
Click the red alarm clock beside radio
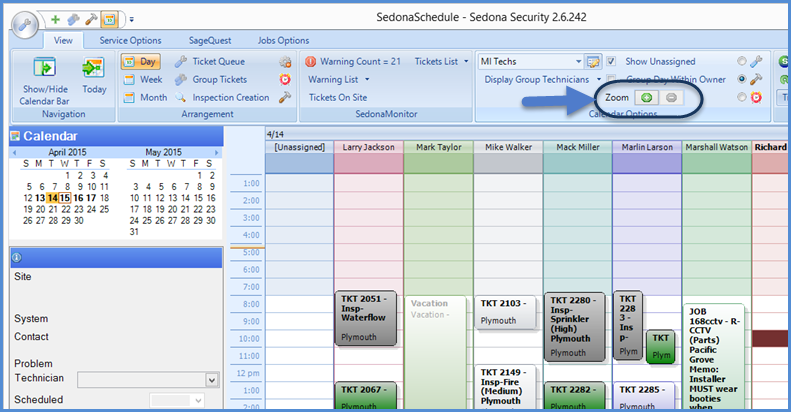tap(756, 97)
